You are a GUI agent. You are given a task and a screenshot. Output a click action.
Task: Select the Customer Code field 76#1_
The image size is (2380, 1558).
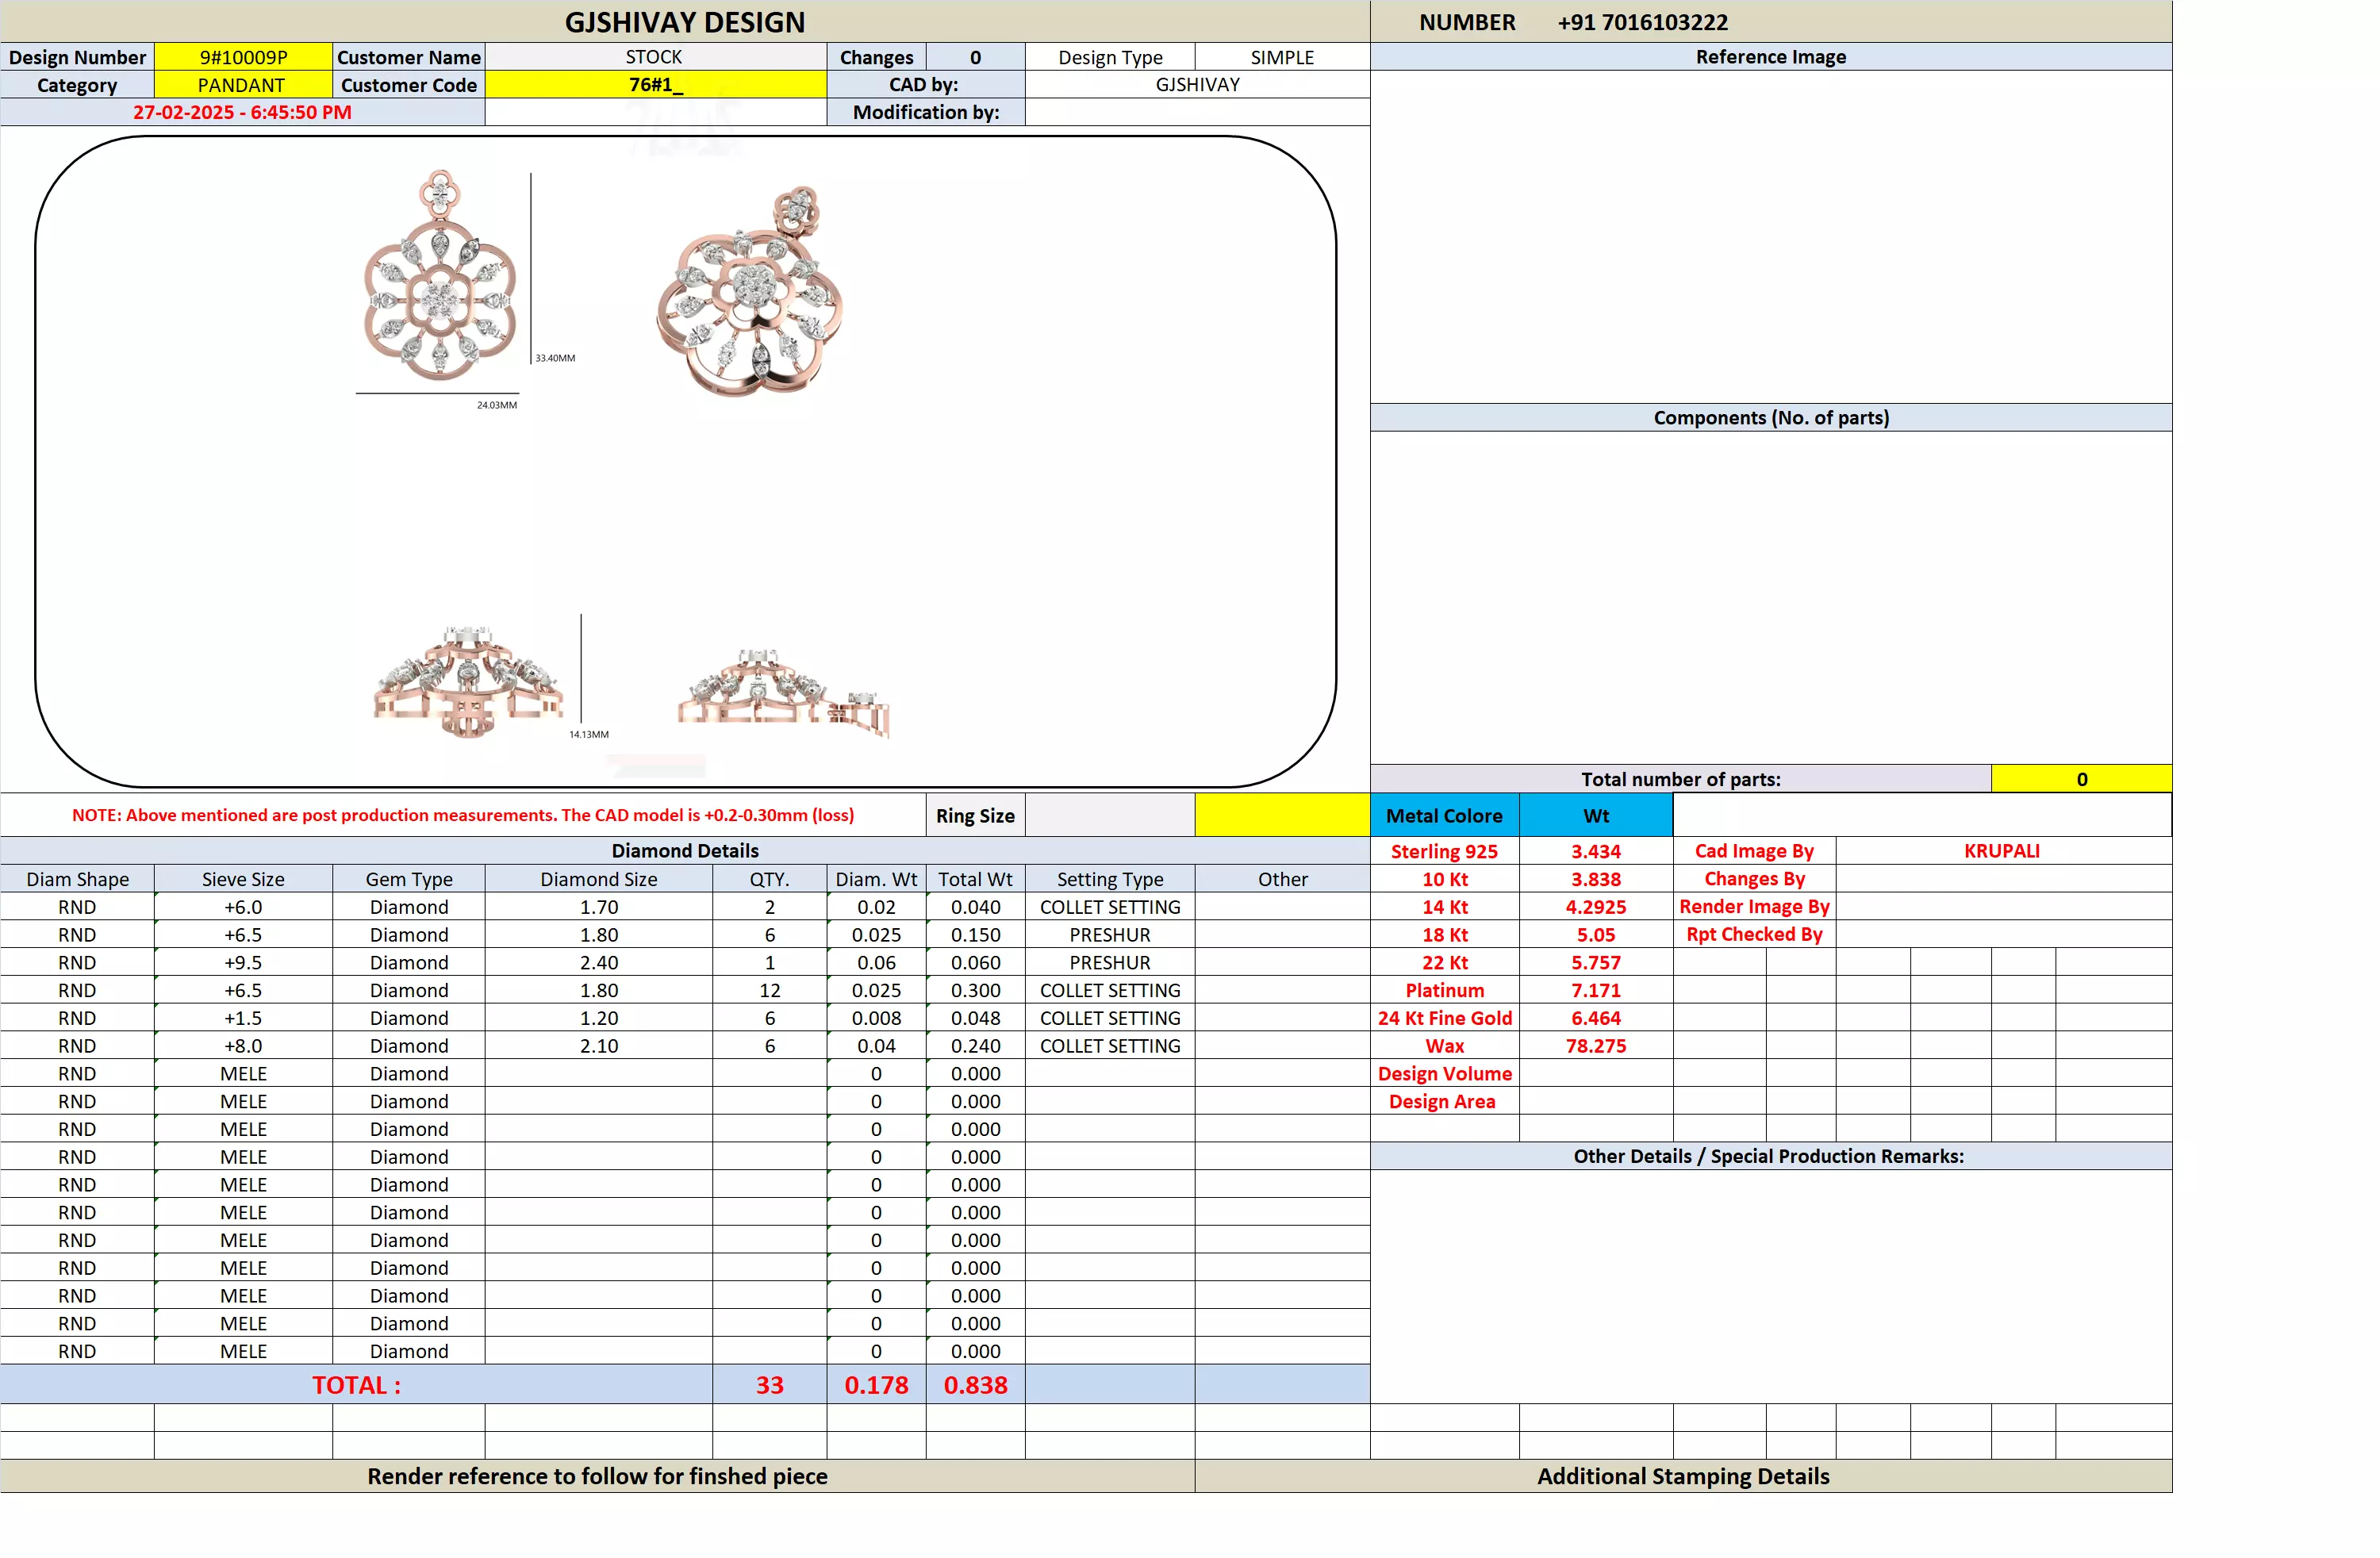tap(655, 85)
